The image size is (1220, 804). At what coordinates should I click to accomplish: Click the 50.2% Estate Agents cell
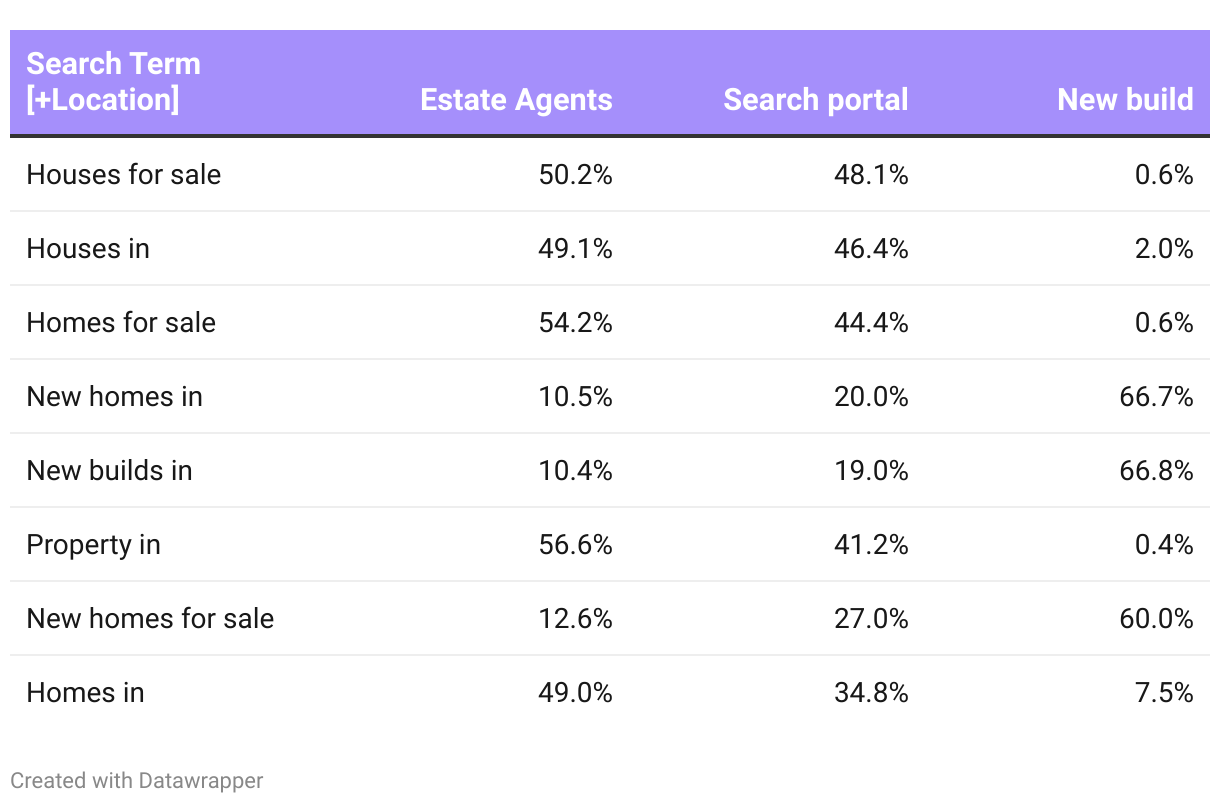click(x=575, y=174)
